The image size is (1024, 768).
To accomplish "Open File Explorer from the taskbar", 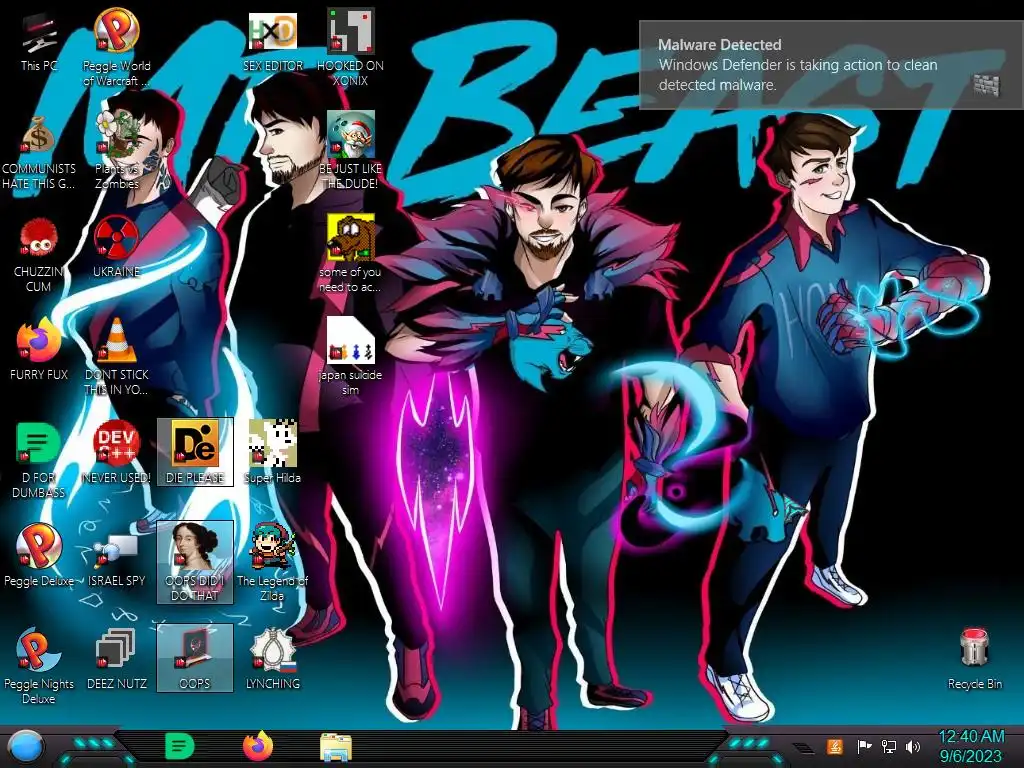I will (336, 748).
